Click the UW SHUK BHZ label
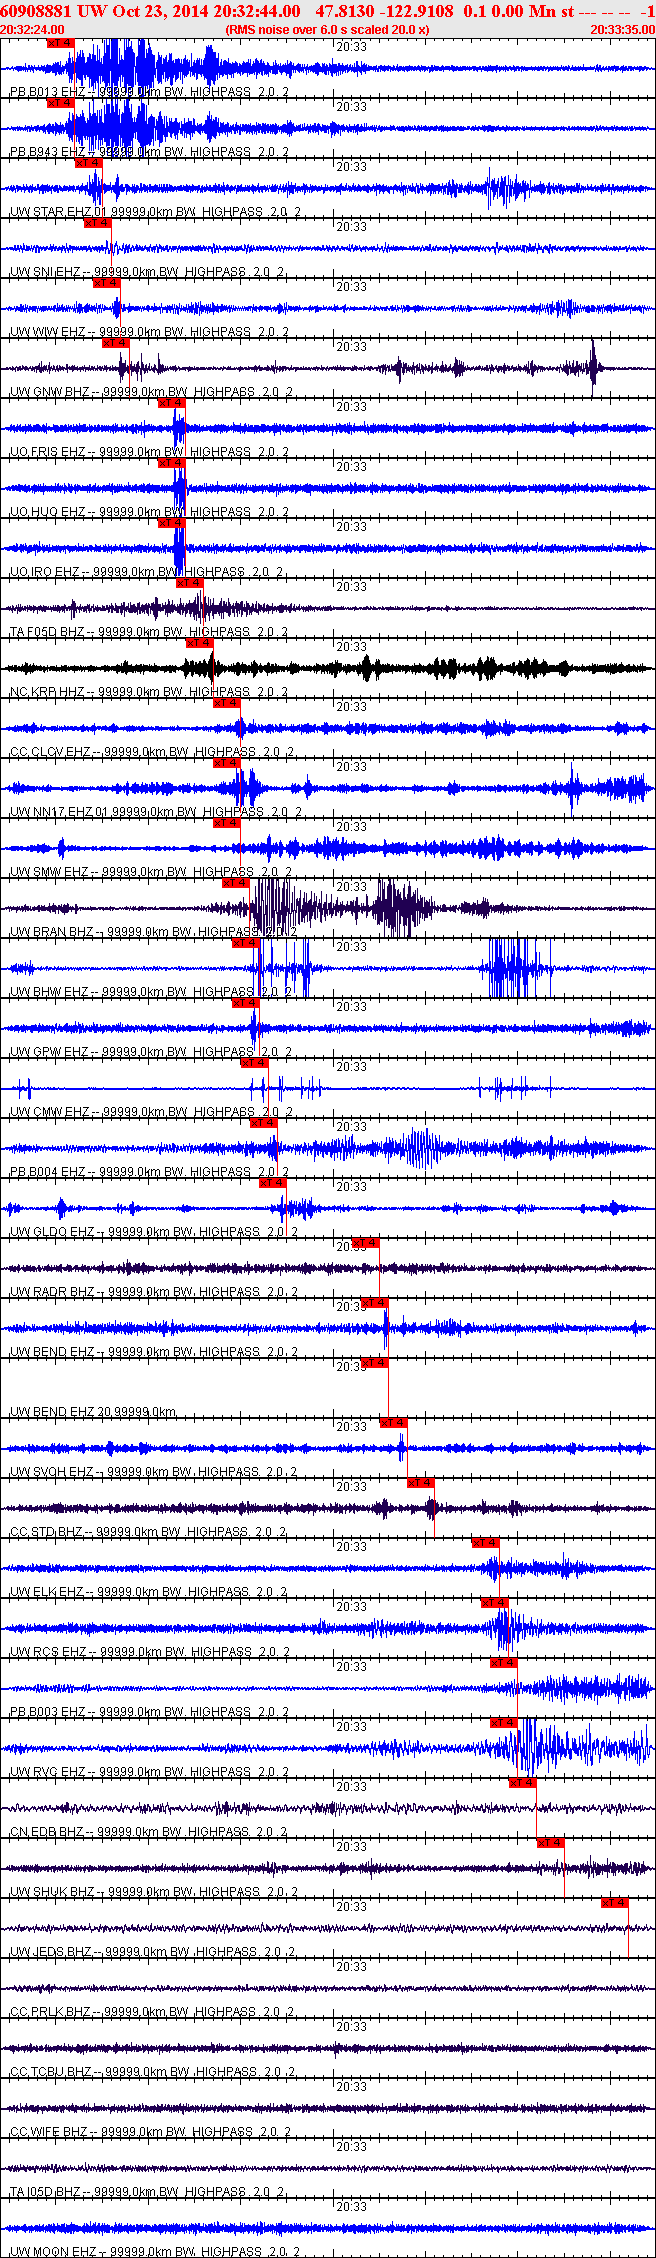This screenshot has height=2258, width=656. point(154,1892)
